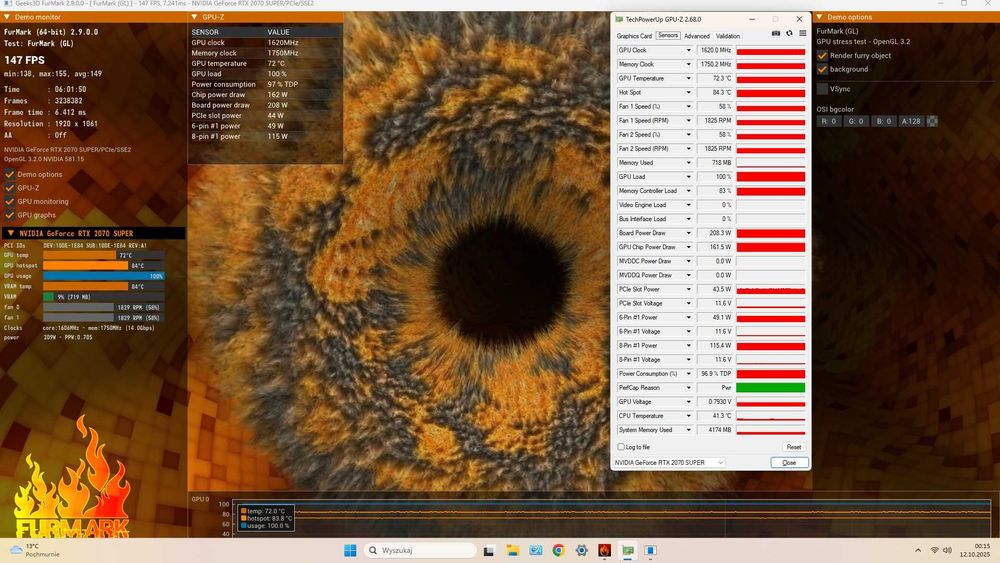The image size is (1000, 563).
Task: Click the 147 FPS readout
Action: point(25,60)
